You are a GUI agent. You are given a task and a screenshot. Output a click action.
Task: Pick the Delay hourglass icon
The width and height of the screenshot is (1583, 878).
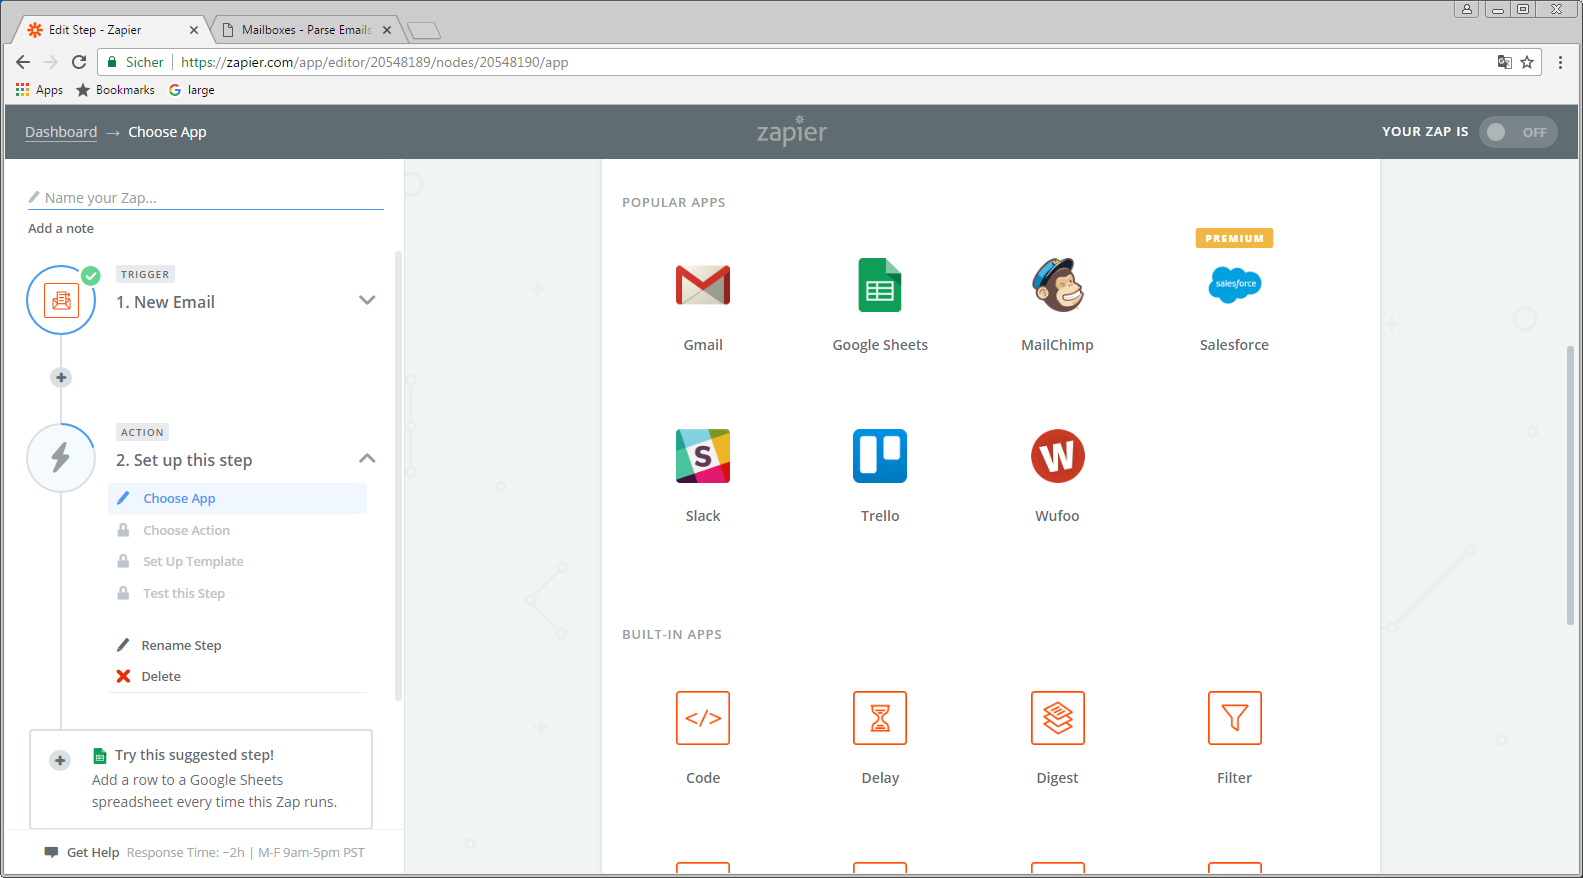(879, 718)
